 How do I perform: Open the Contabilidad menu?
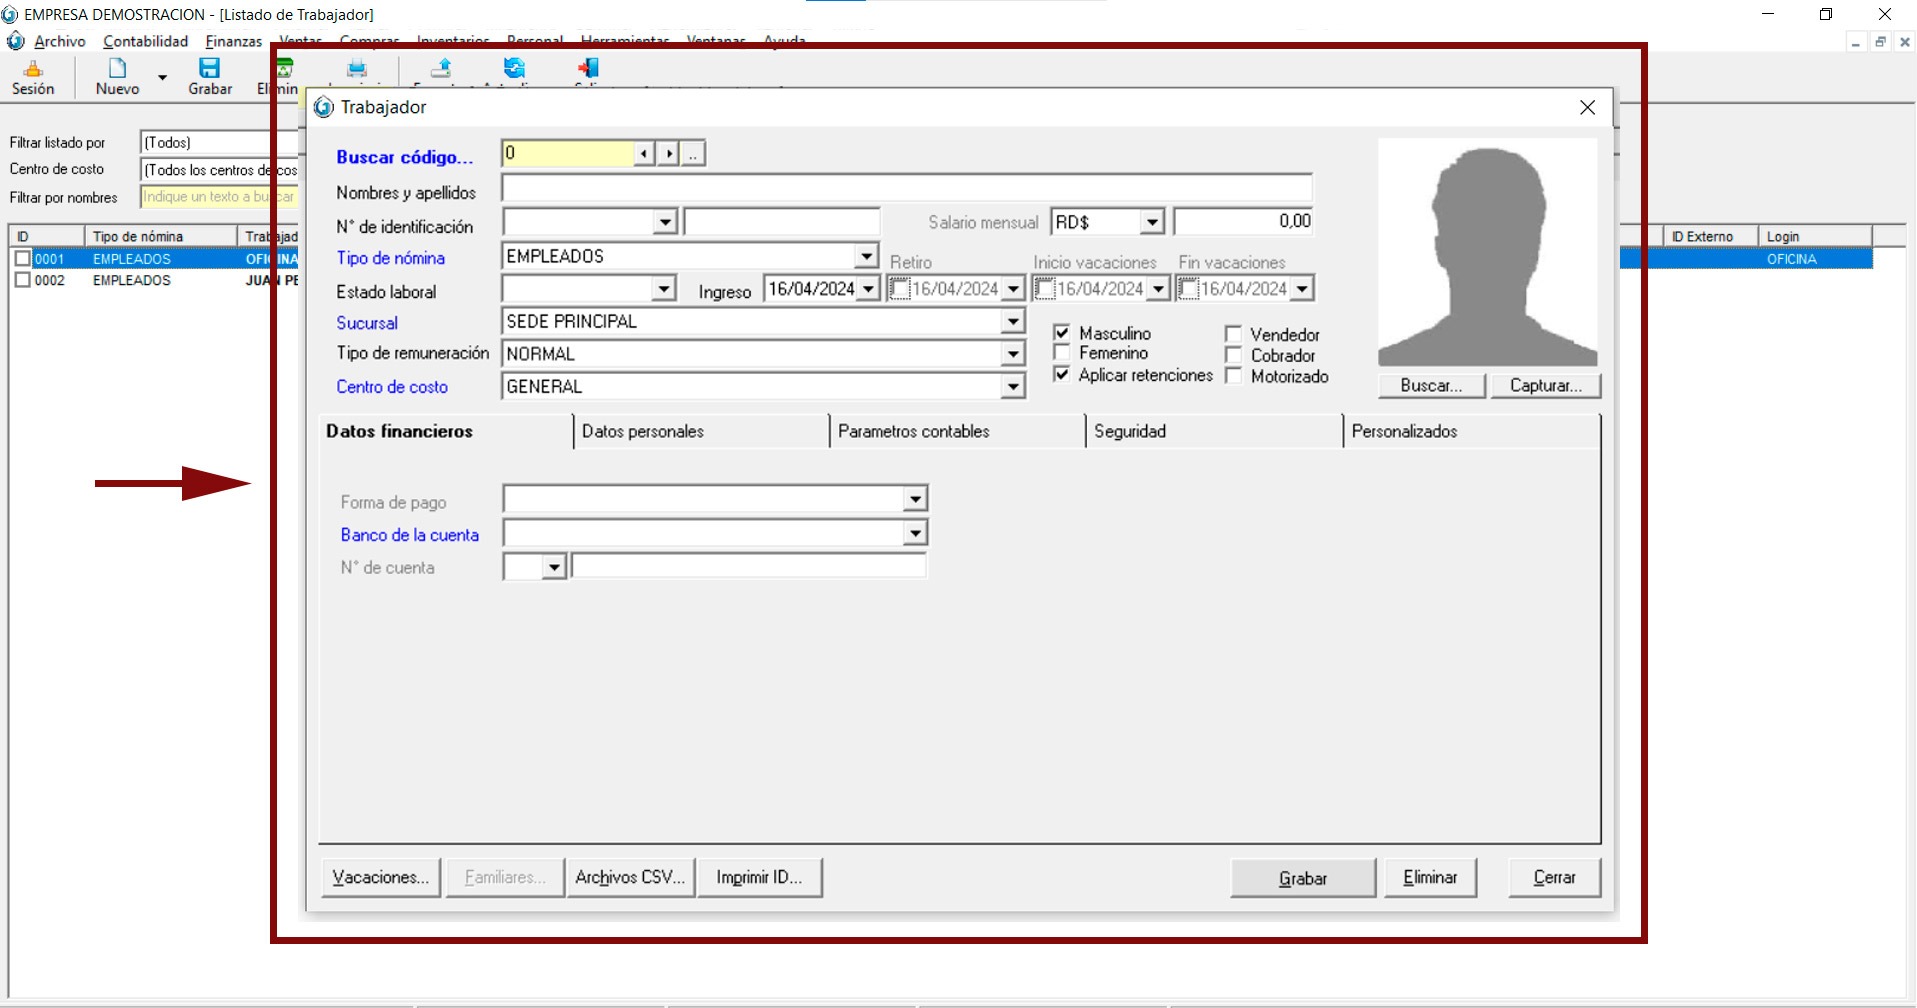[145, 41]
